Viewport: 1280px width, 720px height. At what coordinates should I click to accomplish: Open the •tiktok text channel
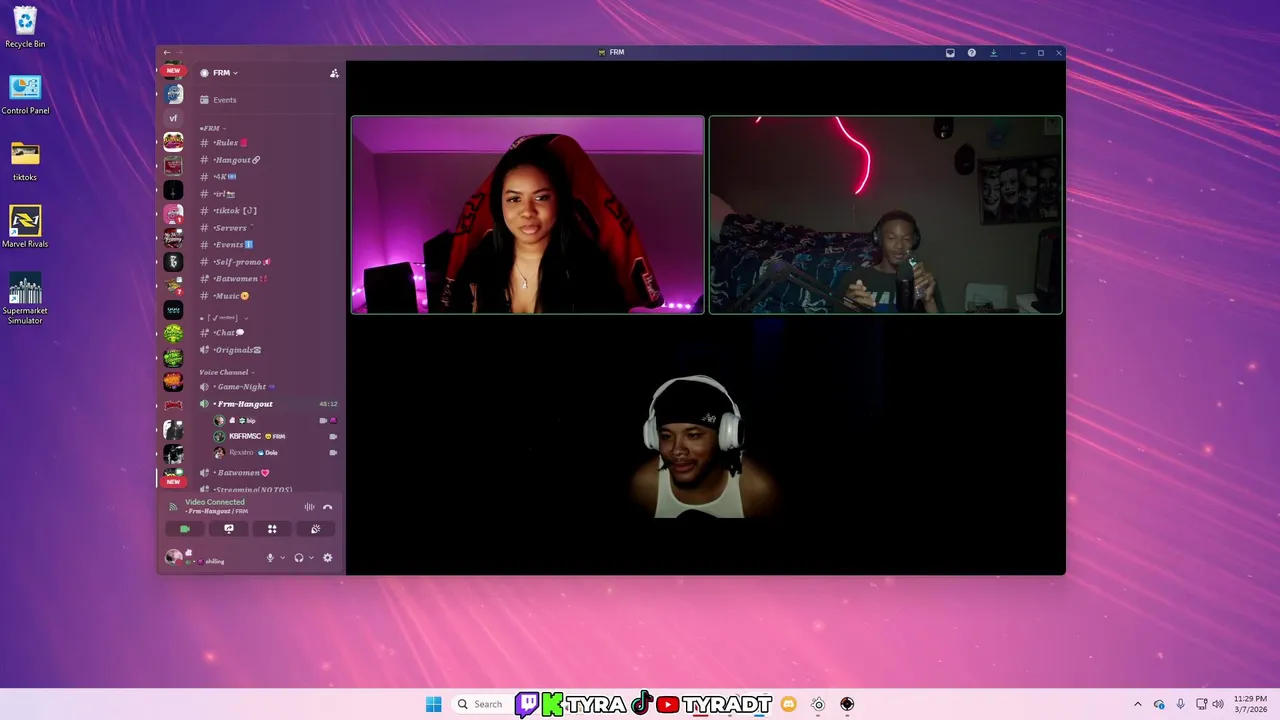point(268,211)
